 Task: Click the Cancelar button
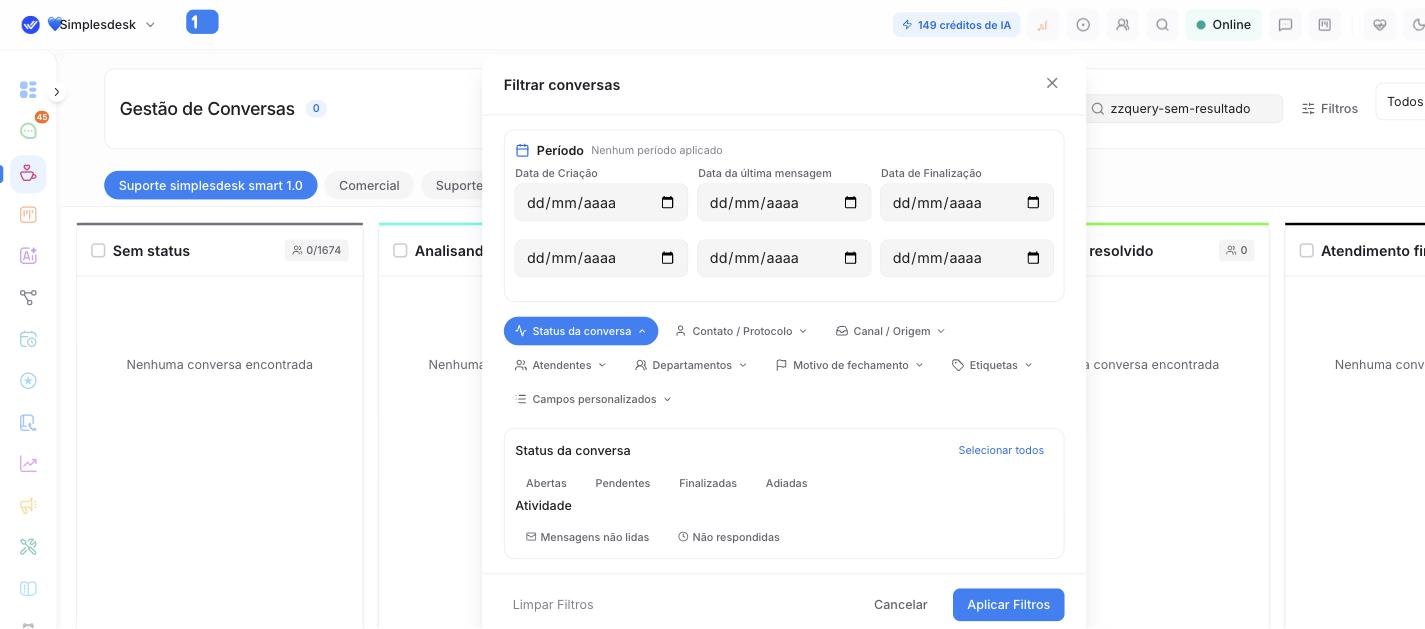[x=900, y=605]
